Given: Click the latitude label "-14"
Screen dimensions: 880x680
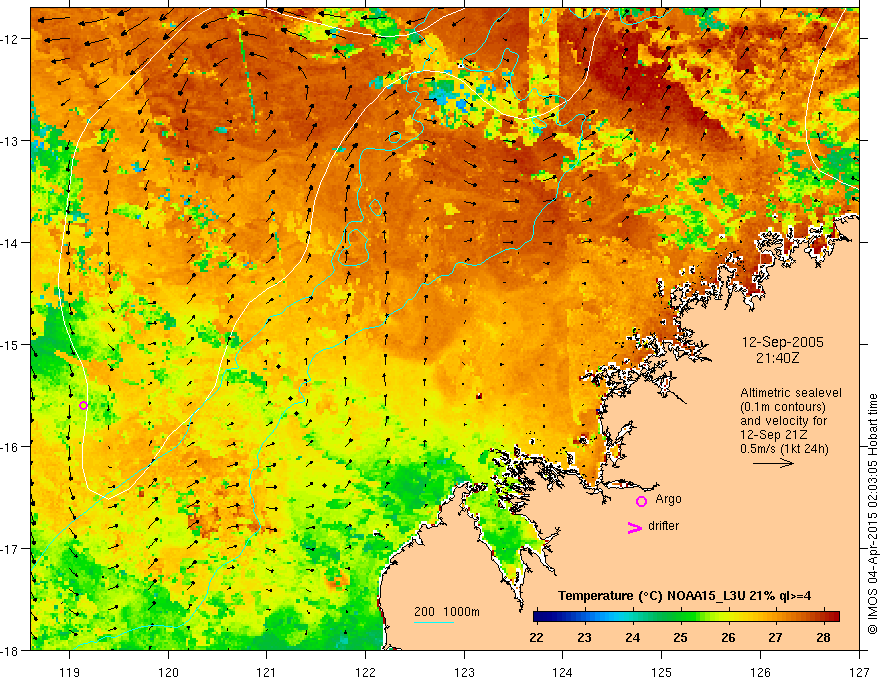Looking at the screenshot, I should coord(11,243).
